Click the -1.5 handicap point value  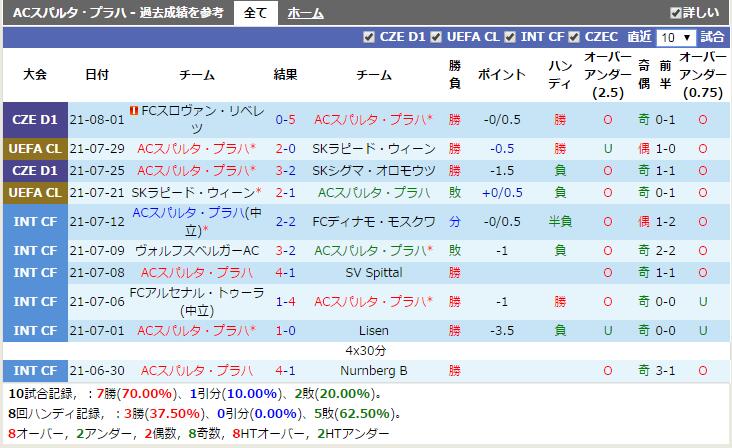[x=502, y=171]
